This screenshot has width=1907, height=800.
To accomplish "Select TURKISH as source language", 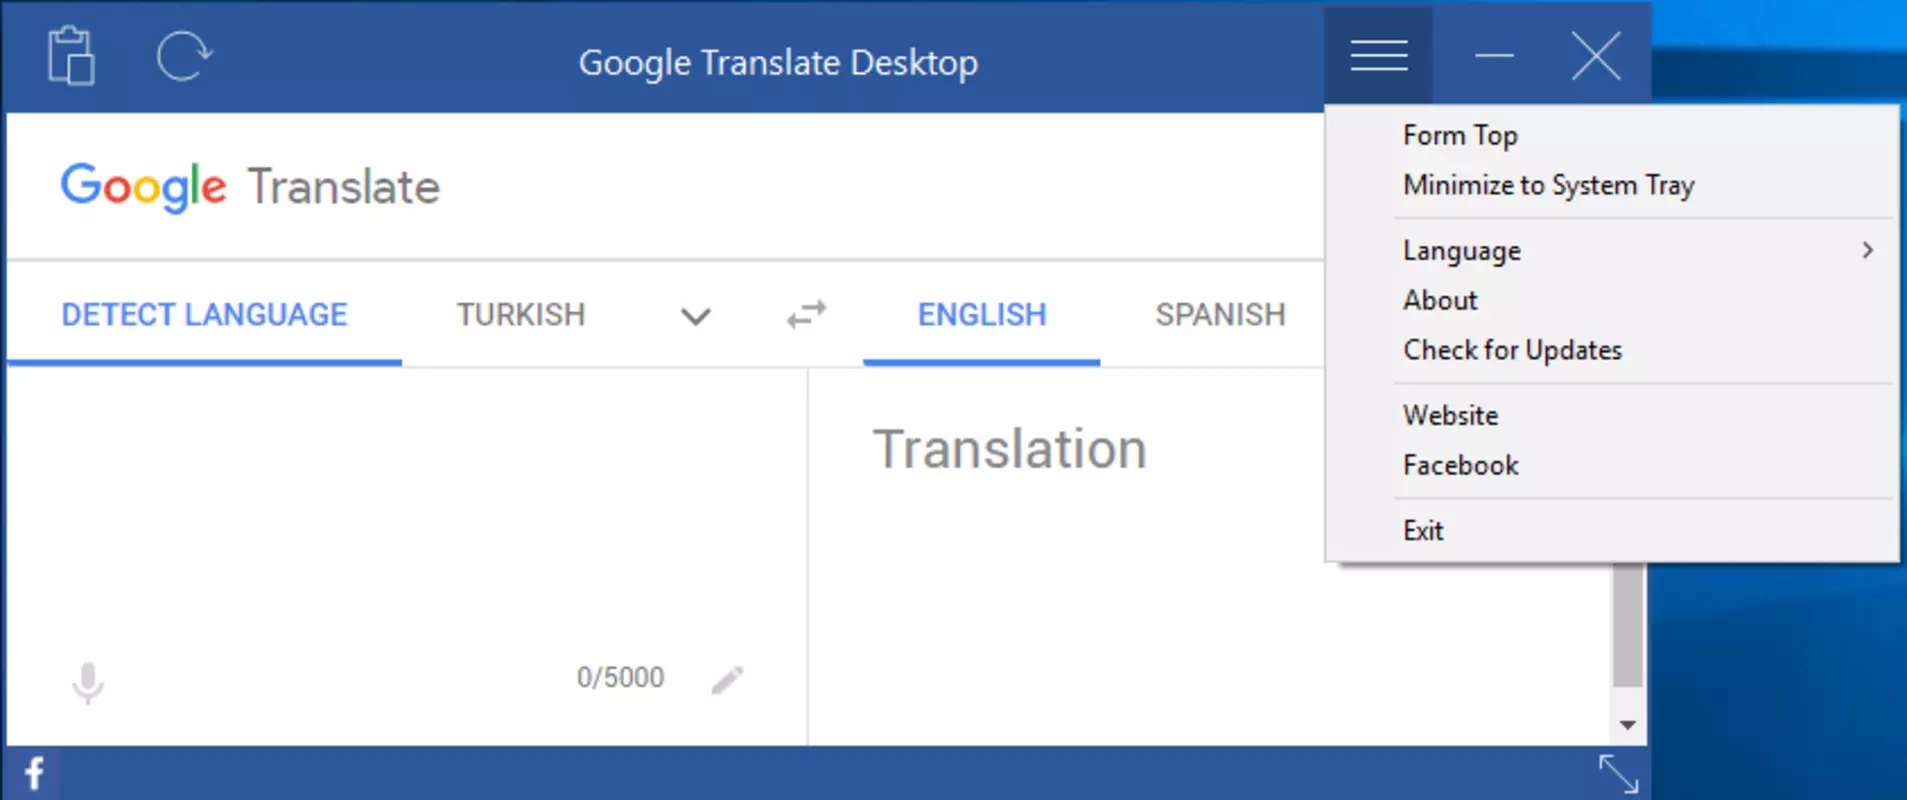I will click(x=521, y=315).
